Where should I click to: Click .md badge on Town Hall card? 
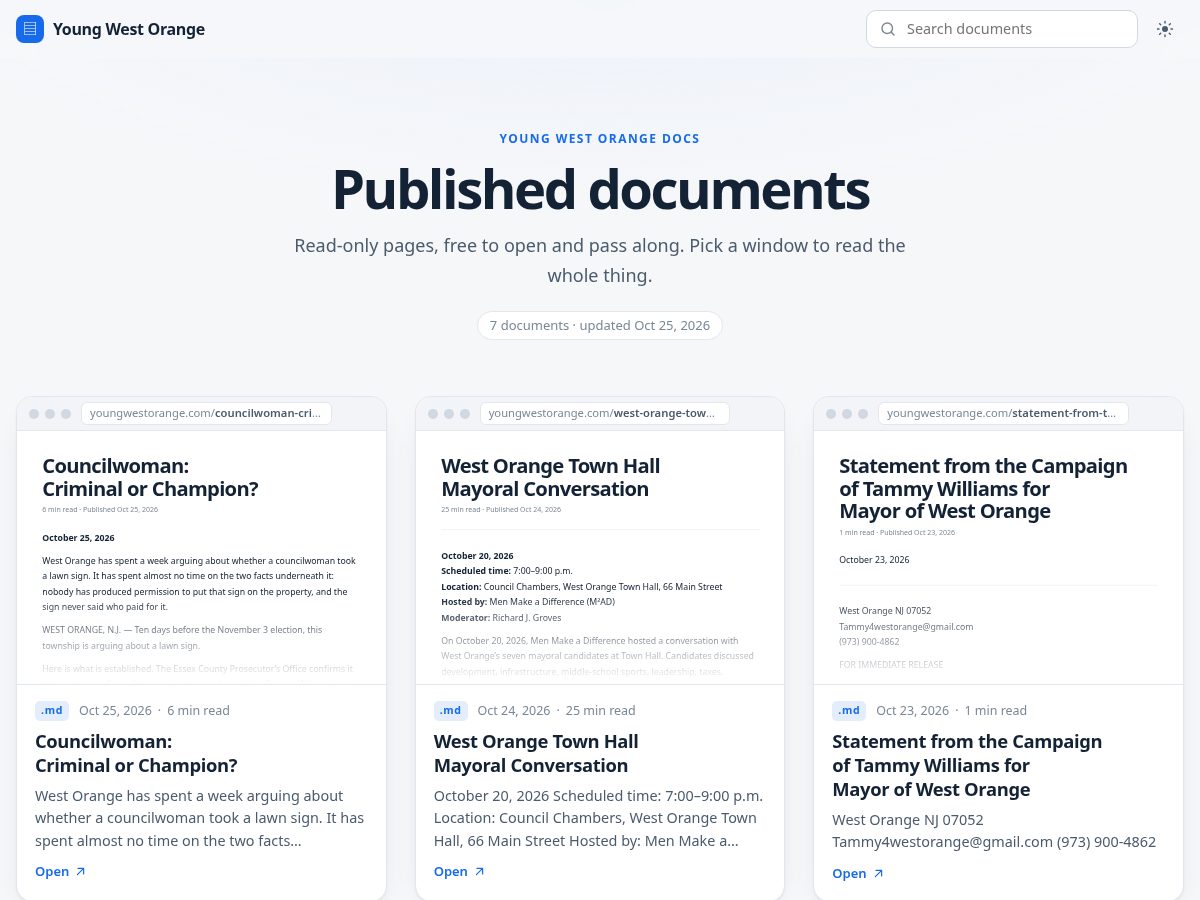point(451,710)
